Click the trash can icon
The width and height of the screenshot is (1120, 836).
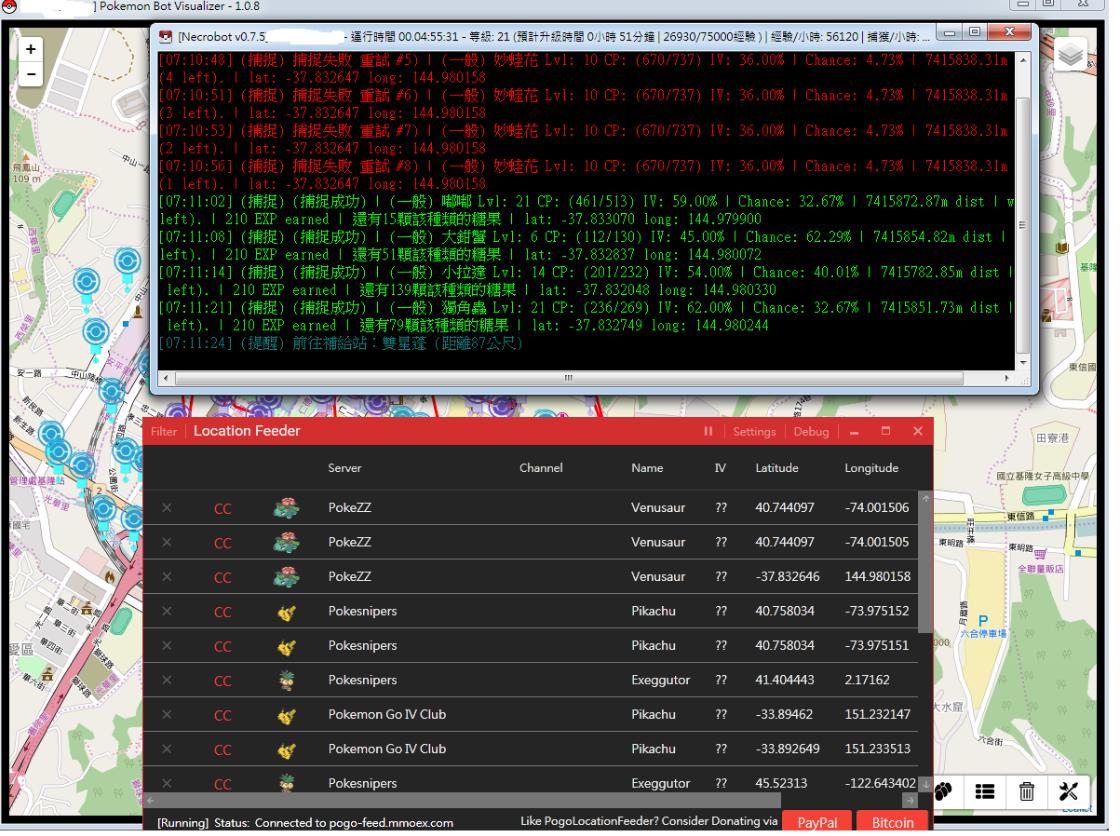[x=1026, y=792]
